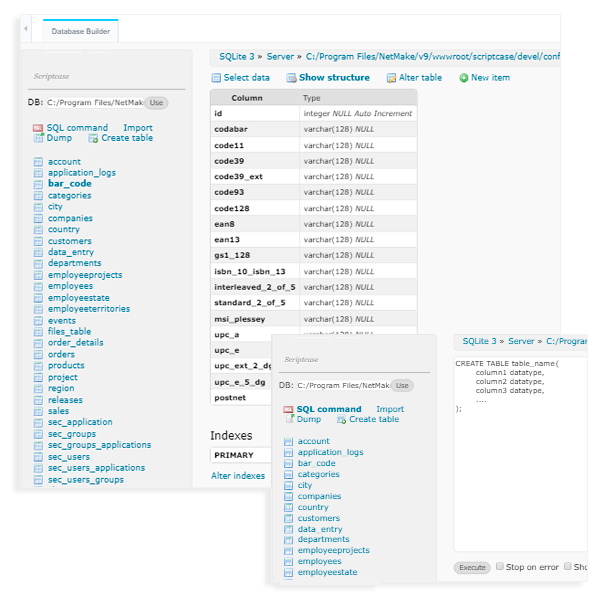Click the Server breadcrumb in overlay window
This screenshot has height=600, width=600.
click(x=521, y=341)
